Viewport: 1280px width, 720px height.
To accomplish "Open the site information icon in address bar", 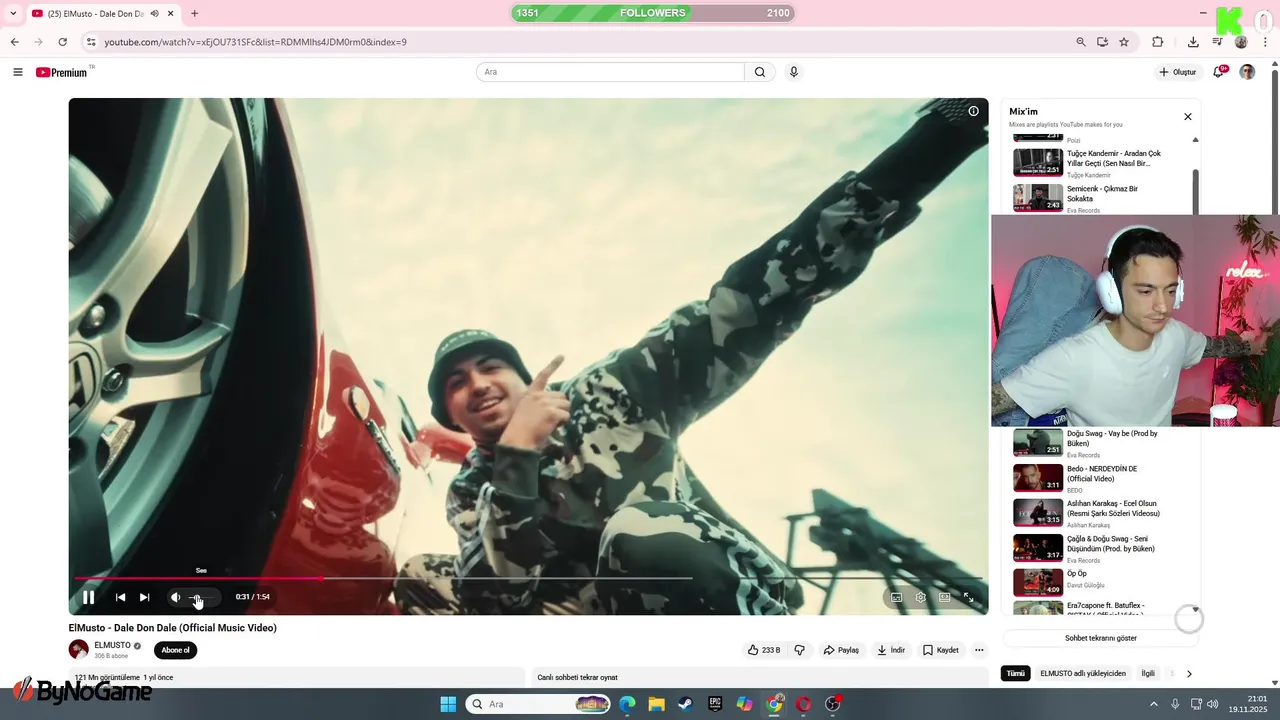I will 90,42.
